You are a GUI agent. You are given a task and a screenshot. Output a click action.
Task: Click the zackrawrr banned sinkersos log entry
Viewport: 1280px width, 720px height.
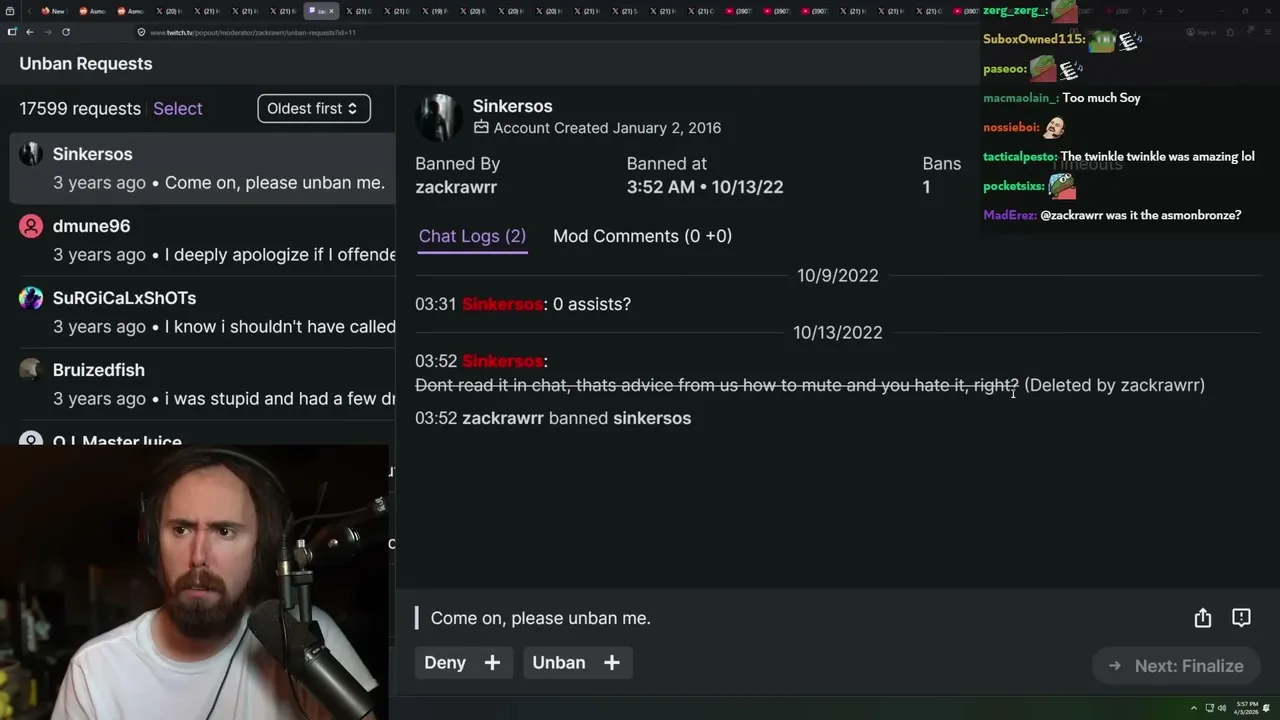(553, 418)
